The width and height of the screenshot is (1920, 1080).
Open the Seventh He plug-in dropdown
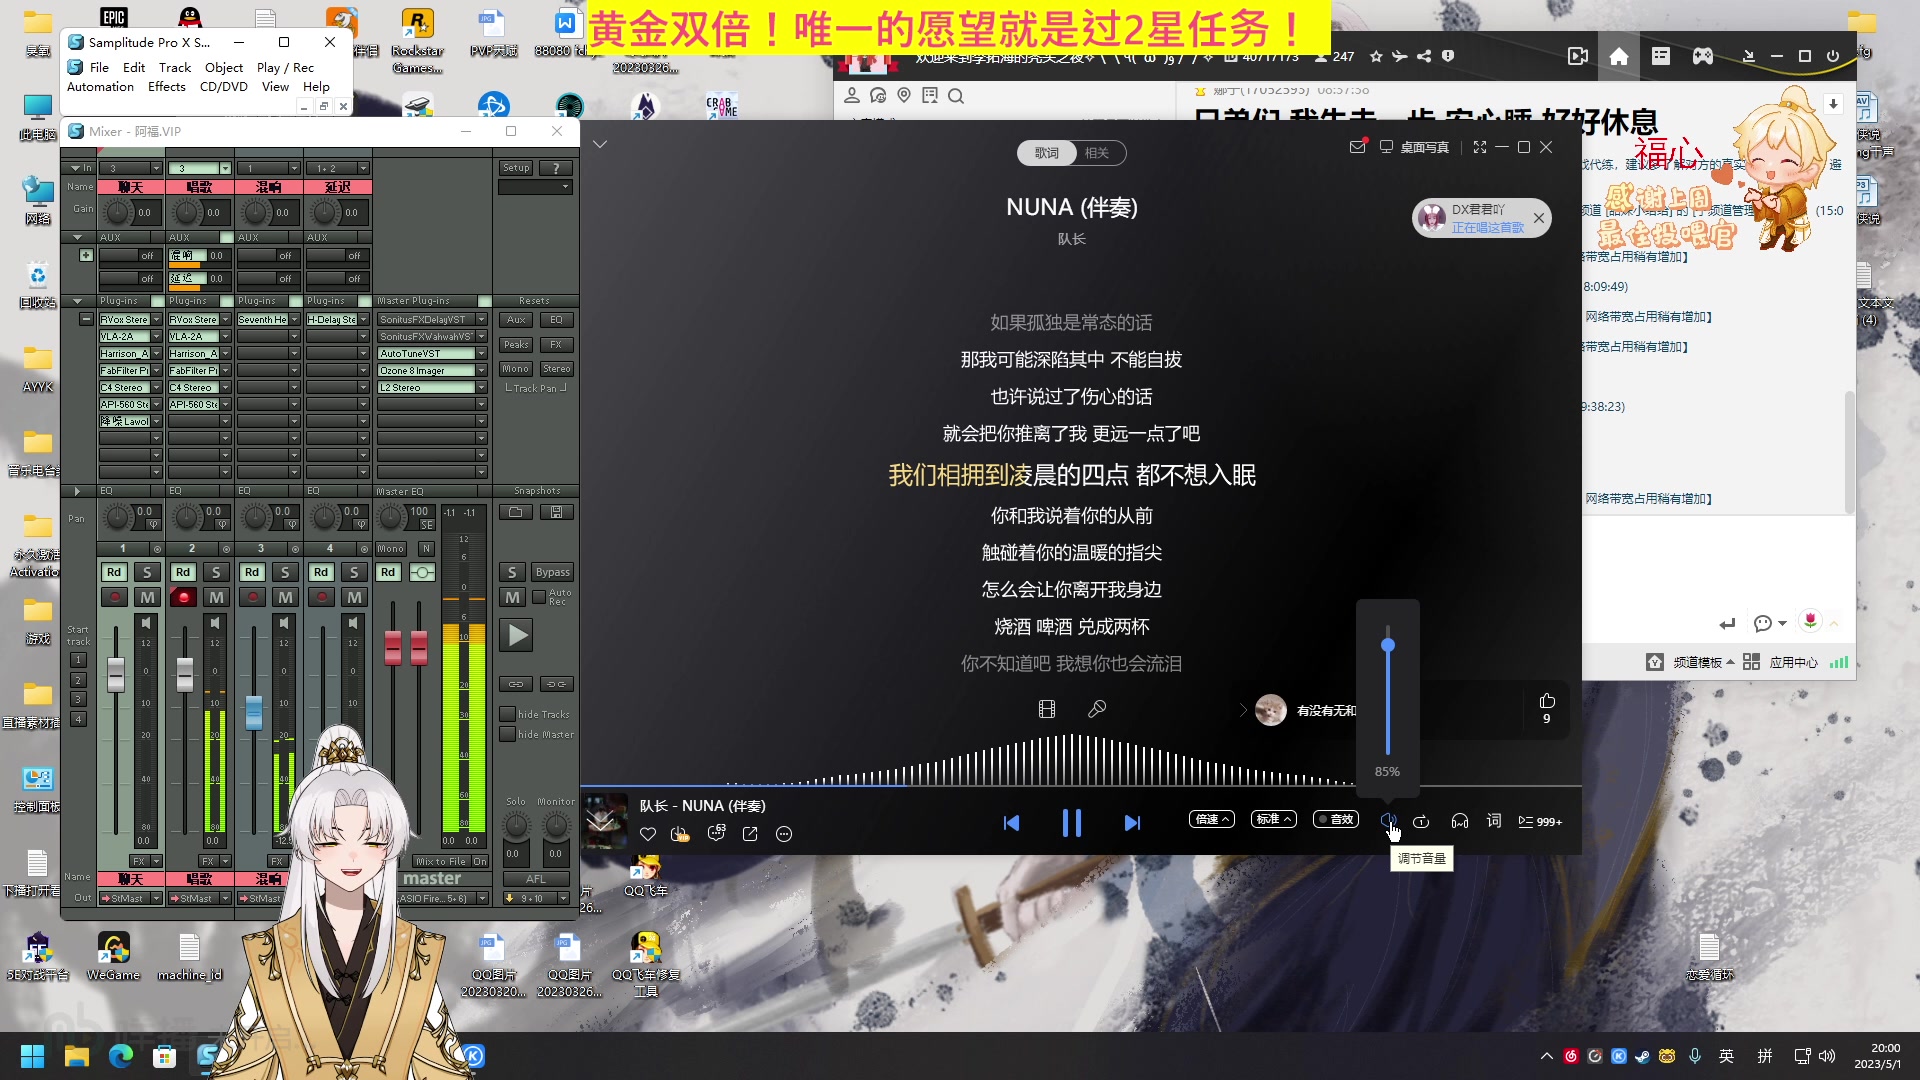tap(294, 320)
